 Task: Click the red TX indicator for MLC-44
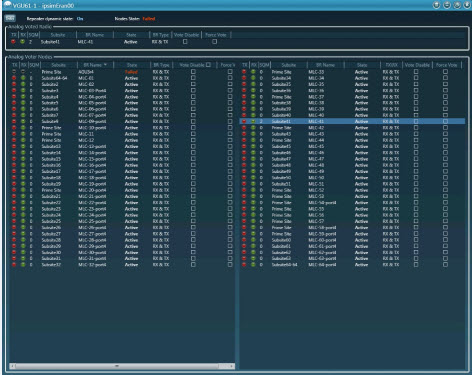coord(244,140)
